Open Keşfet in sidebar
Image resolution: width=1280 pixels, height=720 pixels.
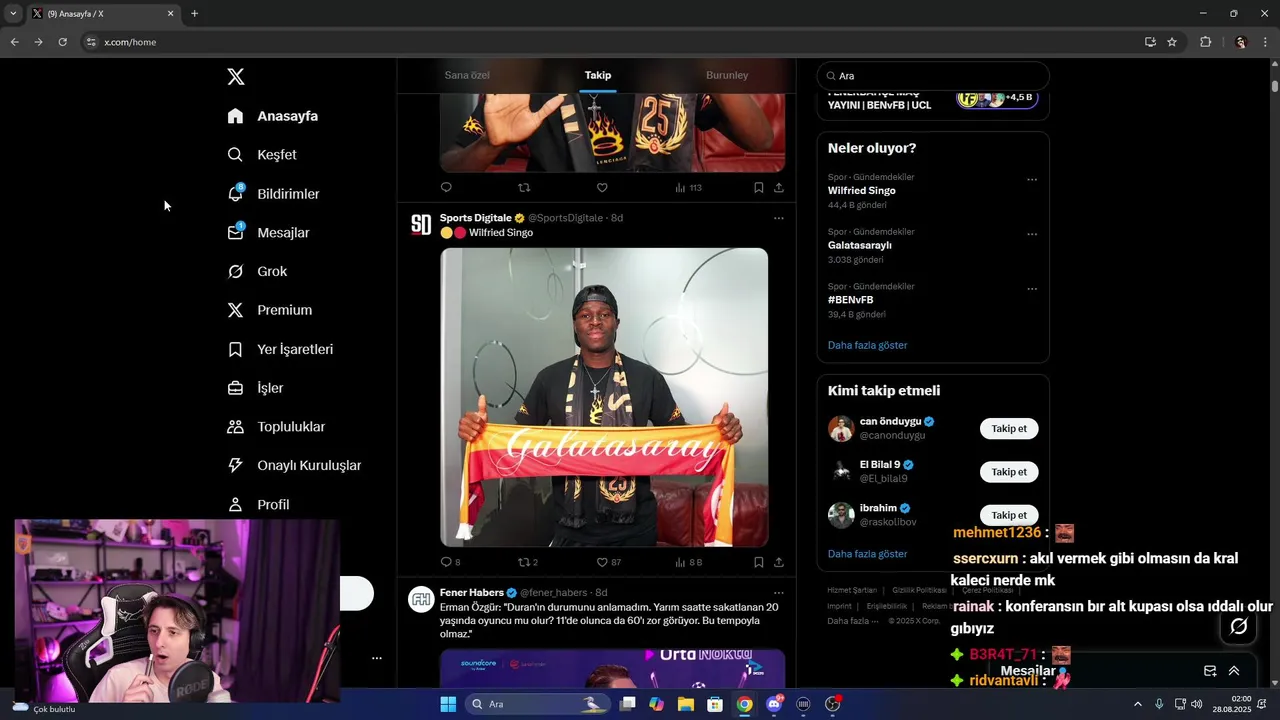coord(262,155)
